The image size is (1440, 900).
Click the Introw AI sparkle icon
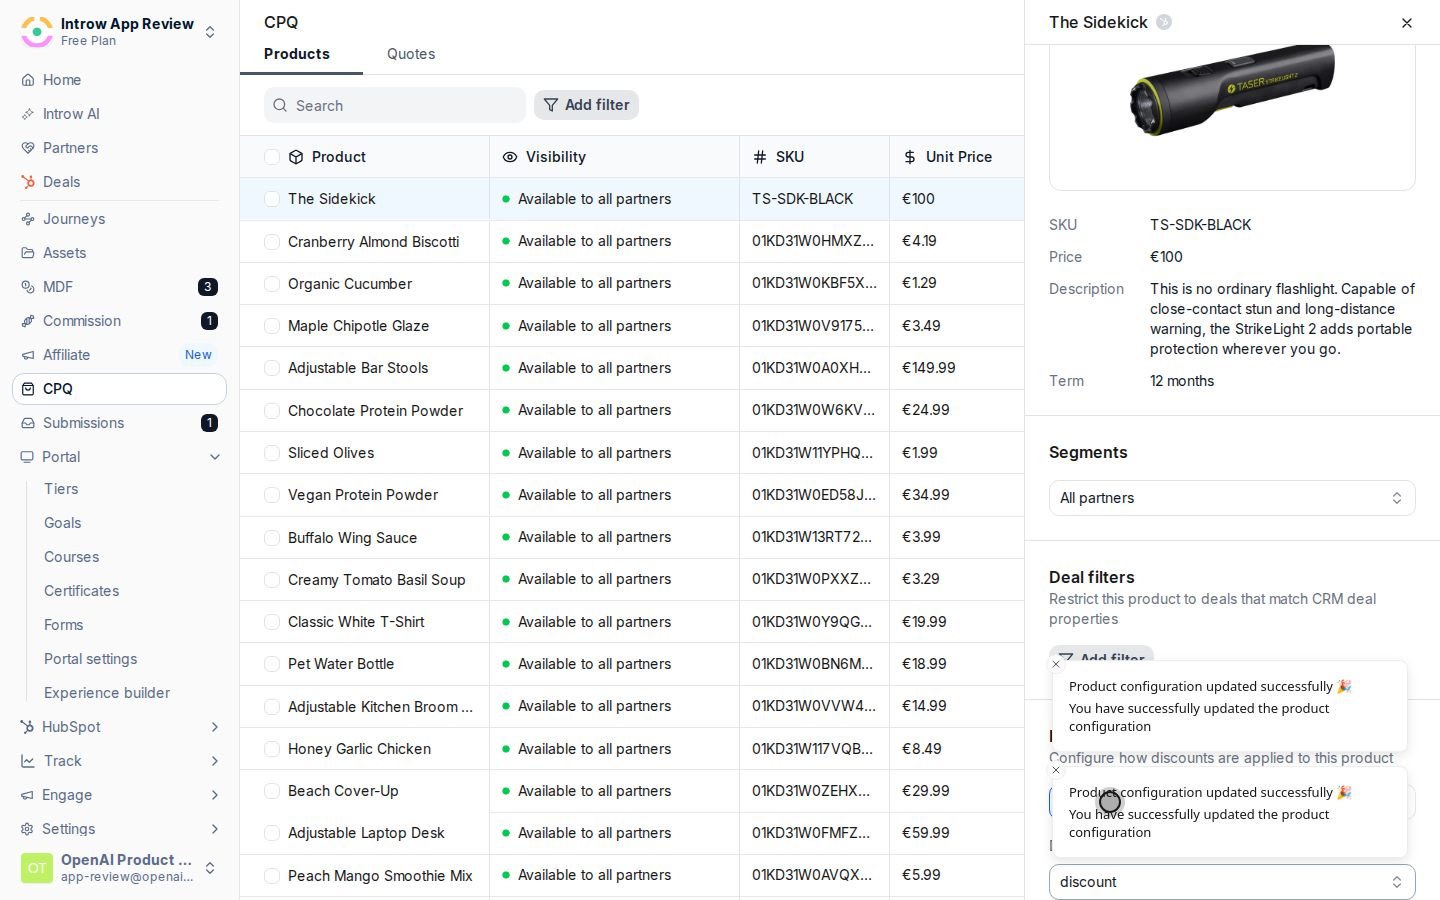(x=28, y=114)
